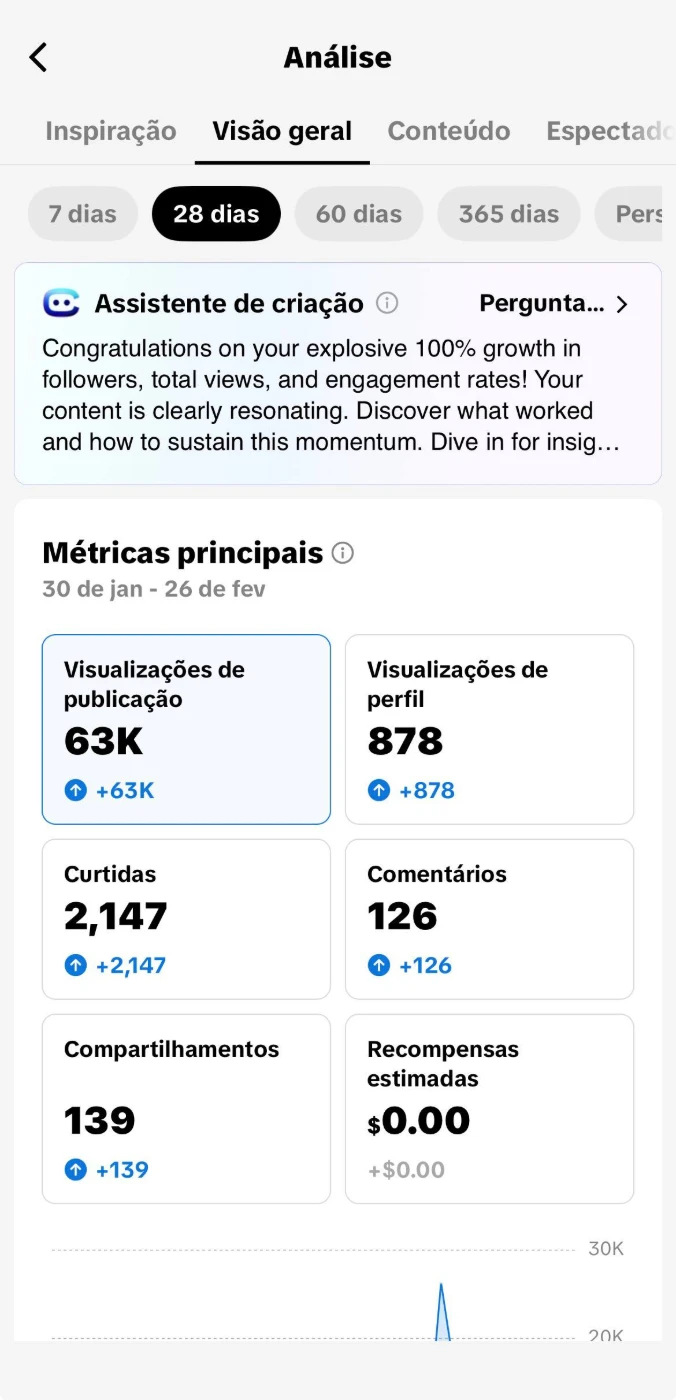Open the Inspiração tab
Screen dimensions: 676x1400
tap(110, 131)
